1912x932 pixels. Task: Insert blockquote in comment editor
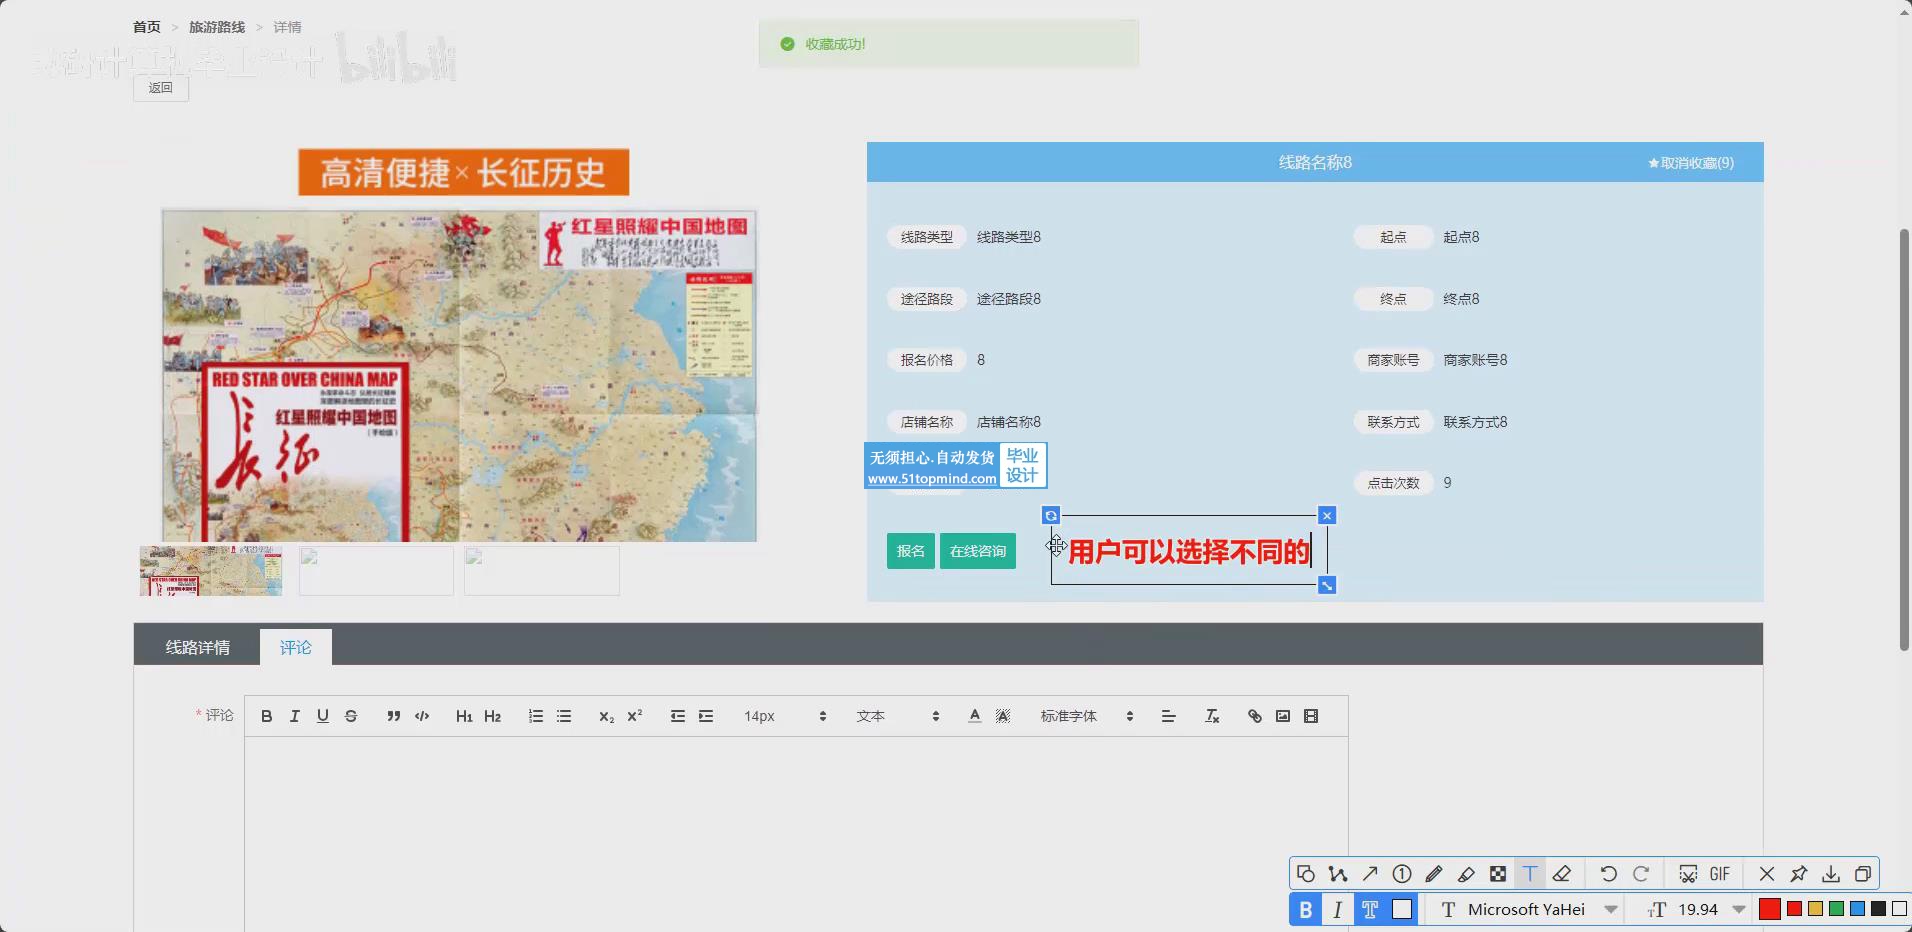pos(393,716)
